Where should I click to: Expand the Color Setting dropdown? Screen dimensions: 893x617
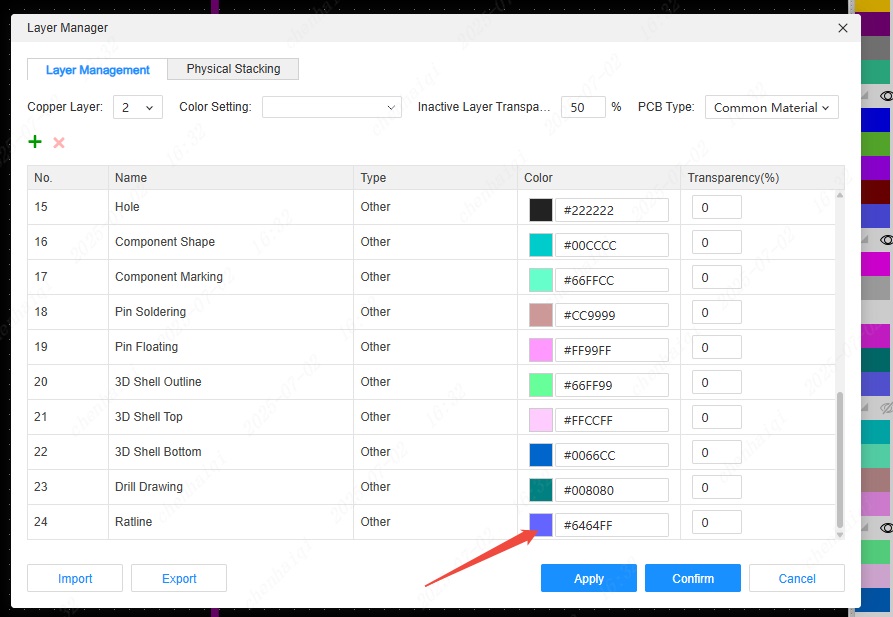331,107
